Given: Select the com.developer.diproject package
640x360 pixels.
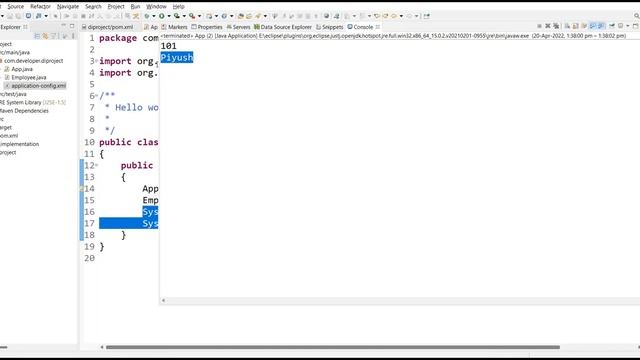Looking at the screenshot, I should [x=33, y=61].
